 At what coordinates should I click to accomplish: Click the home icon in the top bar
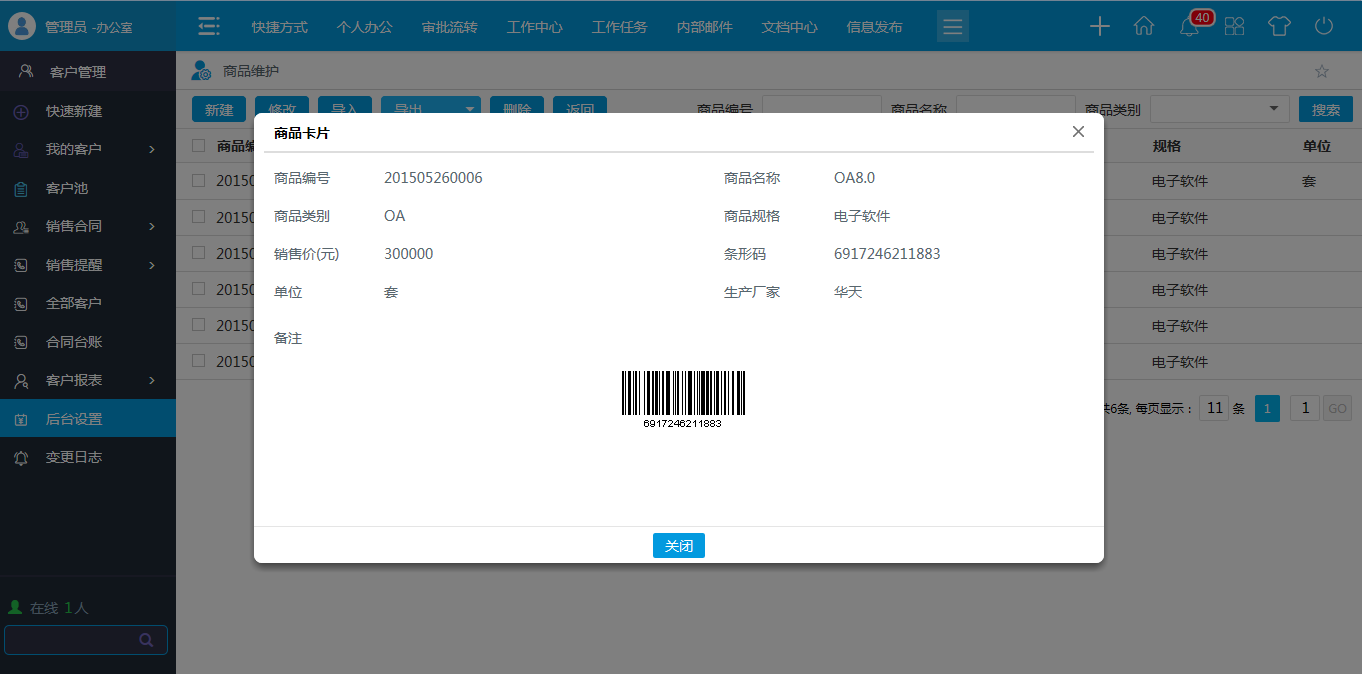1144,26
